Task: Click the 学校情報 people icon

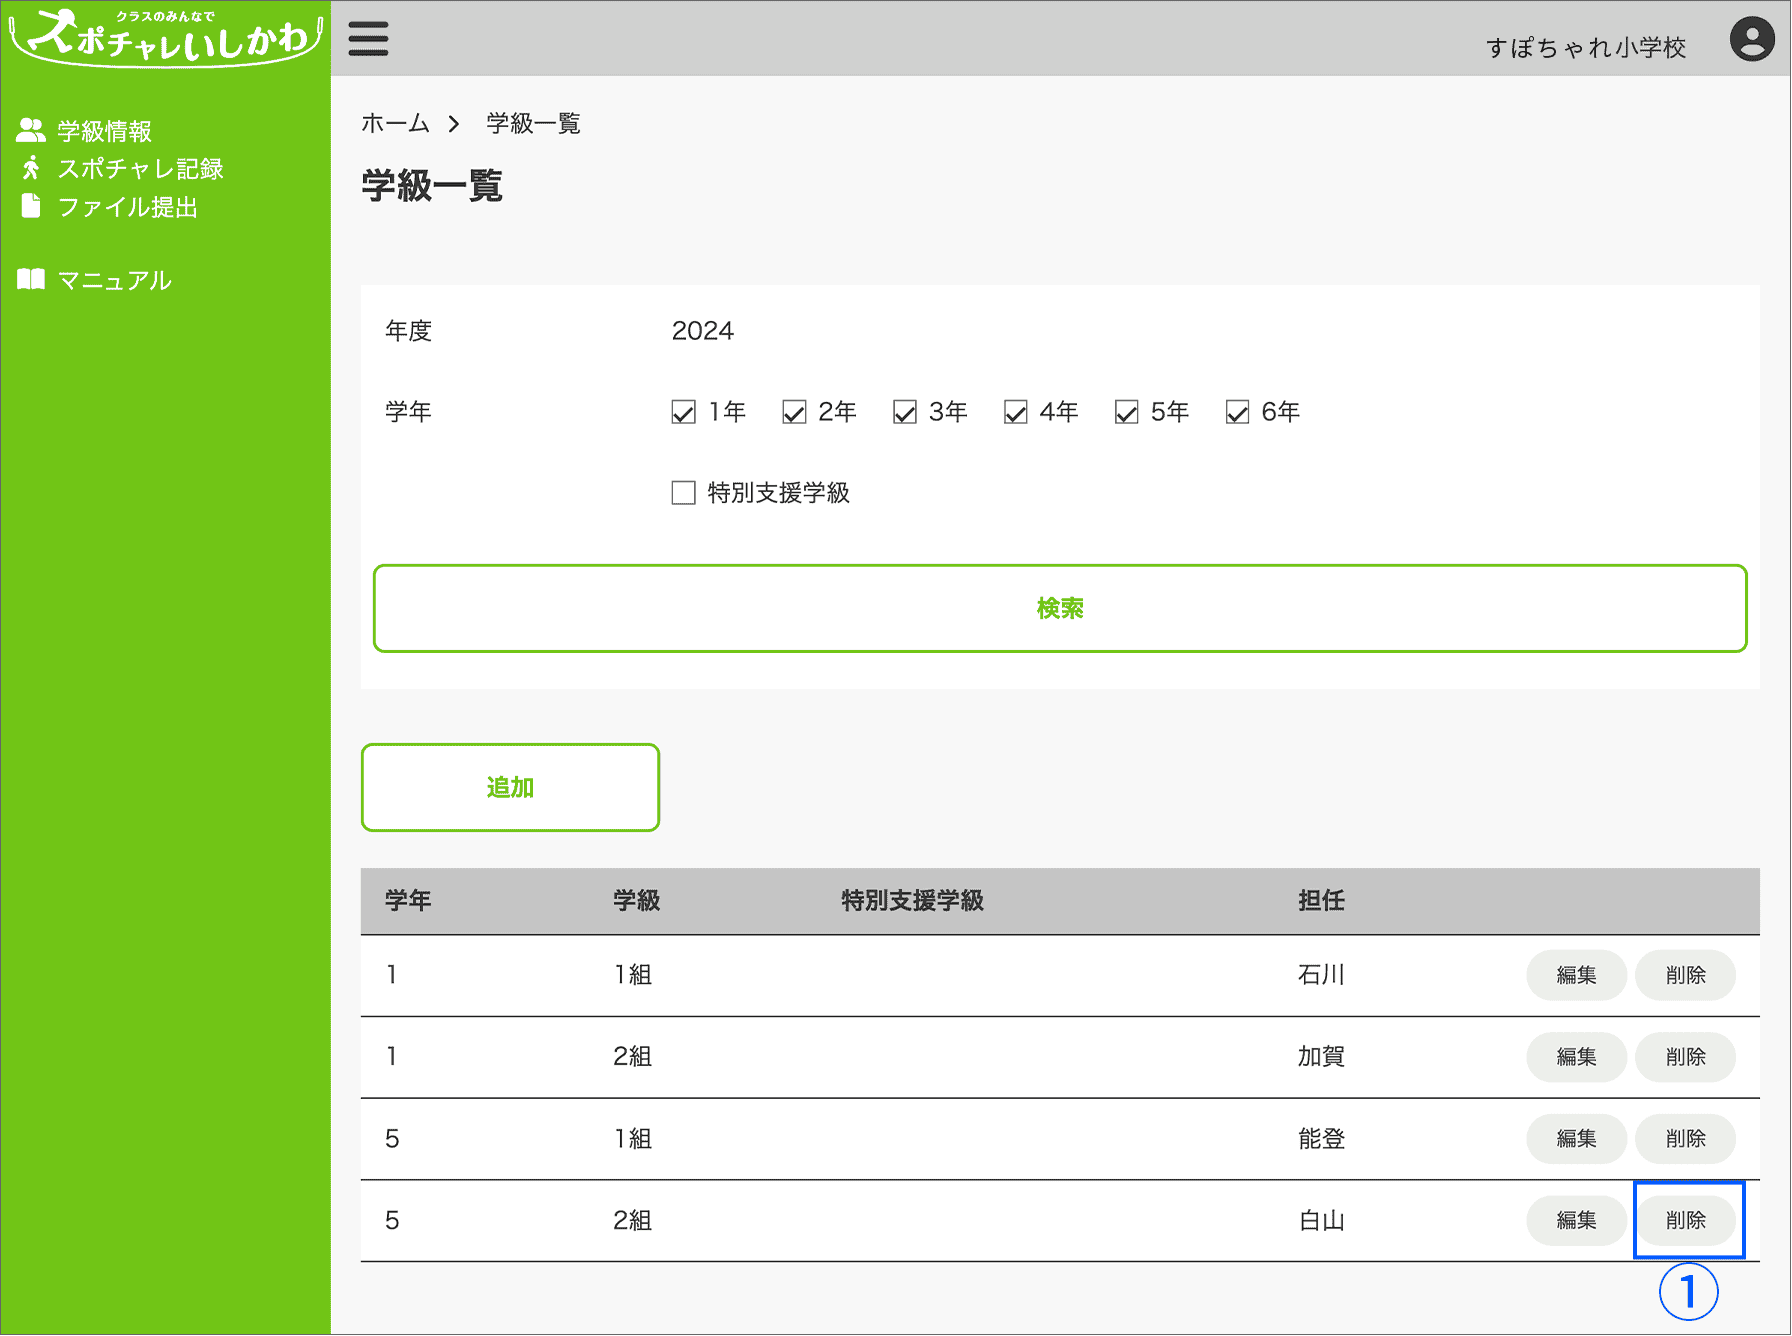Action: tap(31, 130)
